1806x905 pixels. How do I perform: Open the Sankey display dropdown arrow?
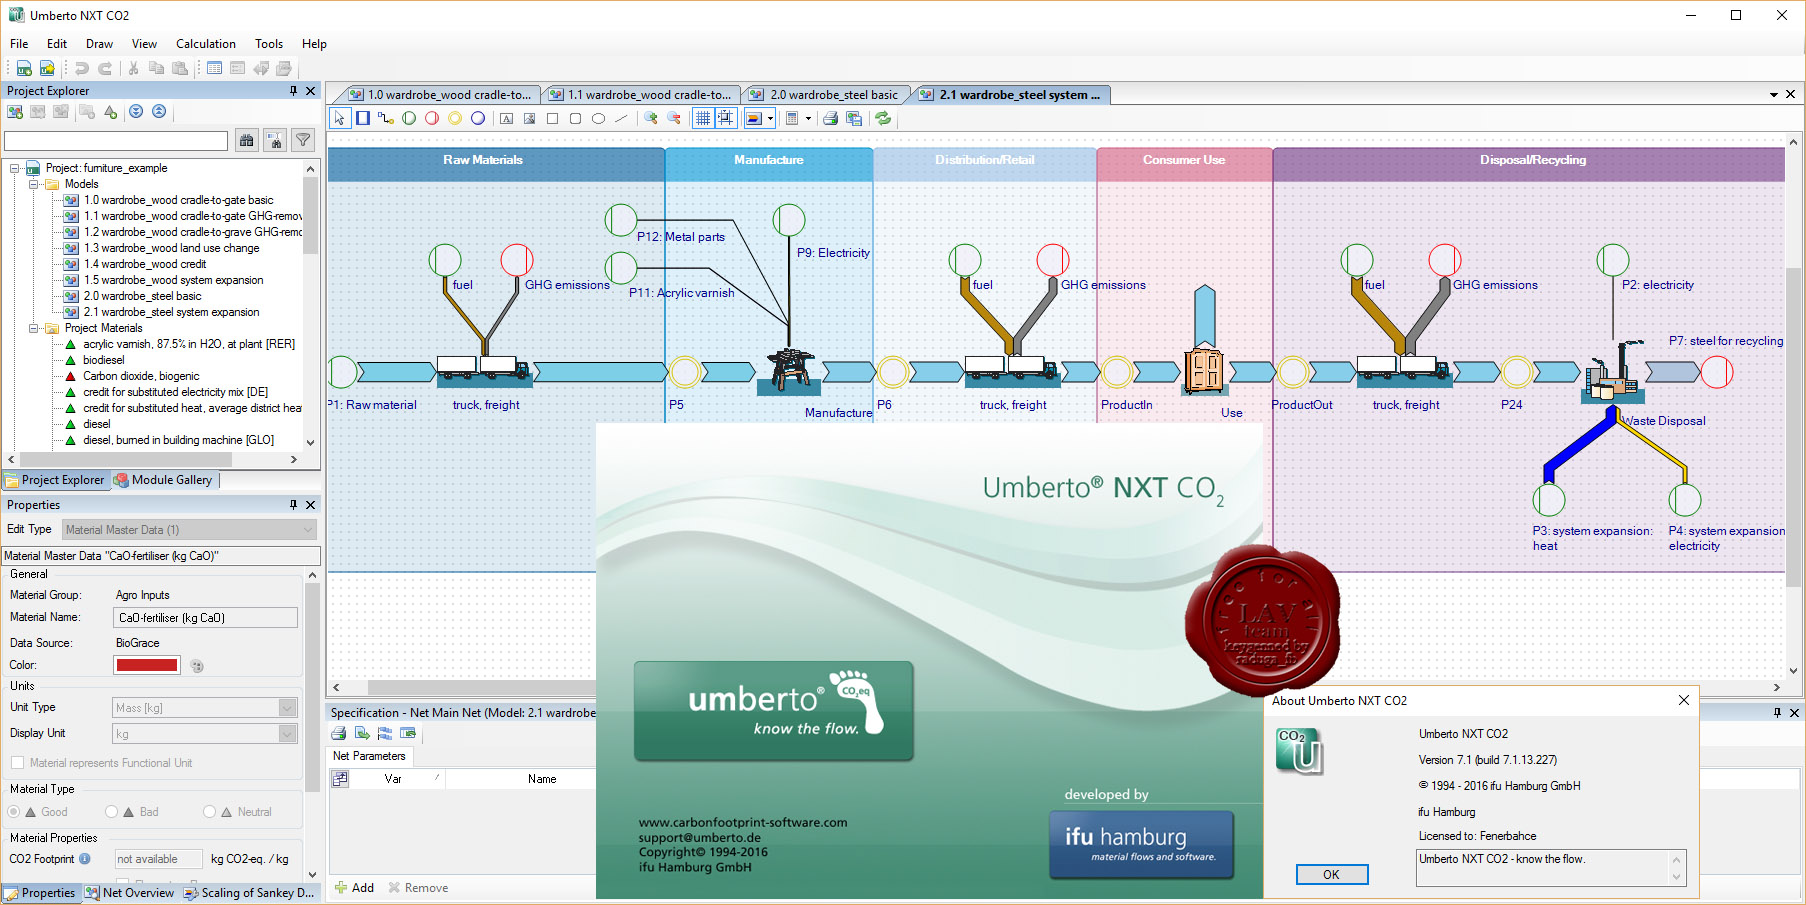(x=770, y=118)
